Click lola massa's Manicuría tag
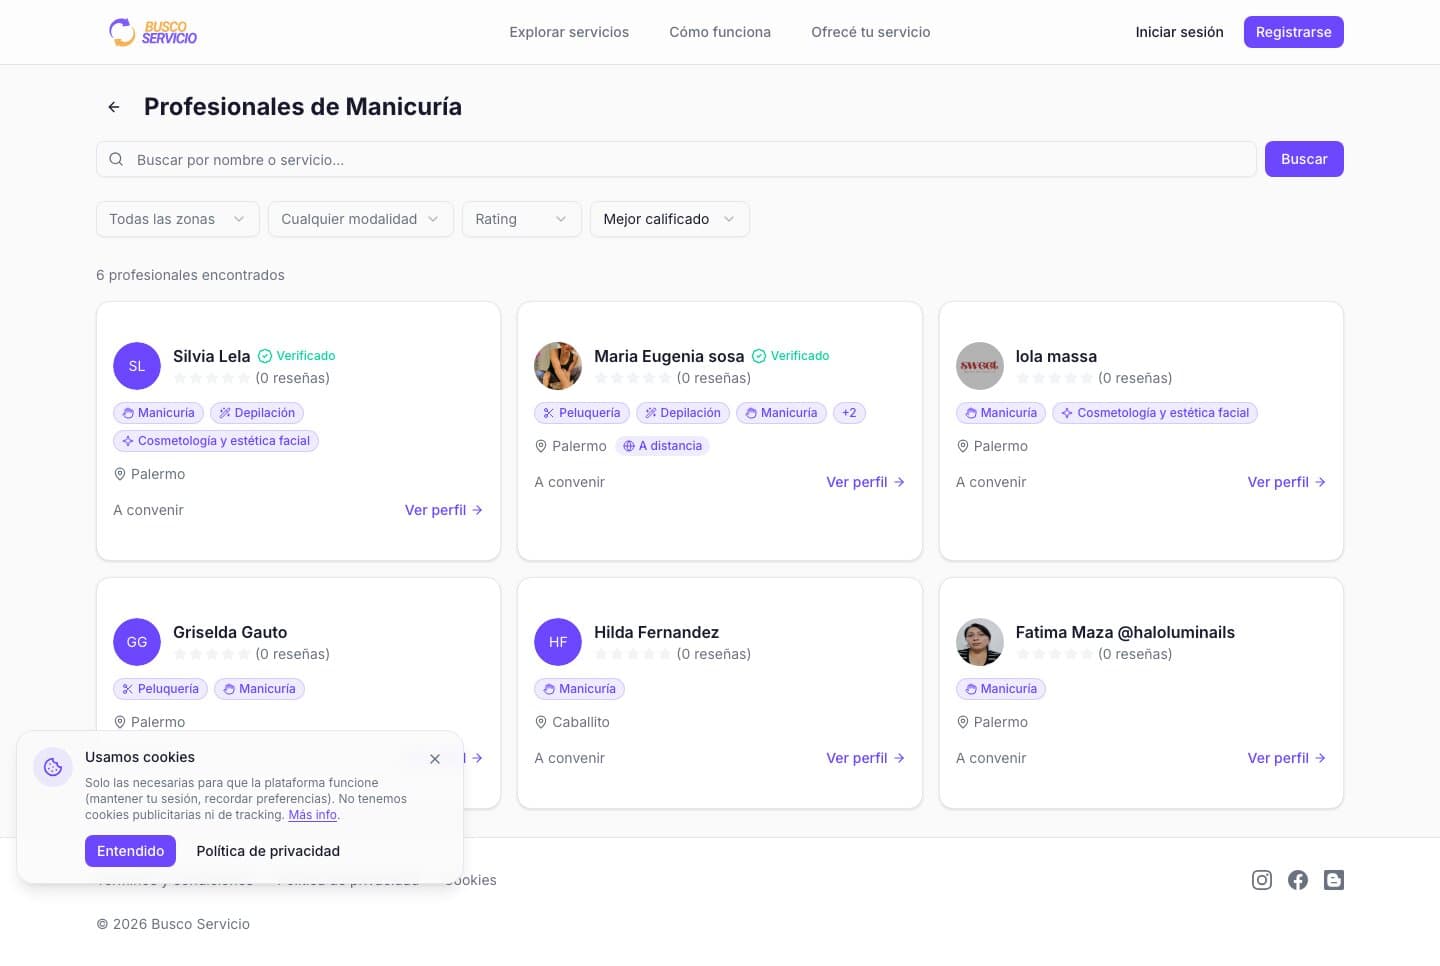The image size is (1440, 966). [1001, 413]
